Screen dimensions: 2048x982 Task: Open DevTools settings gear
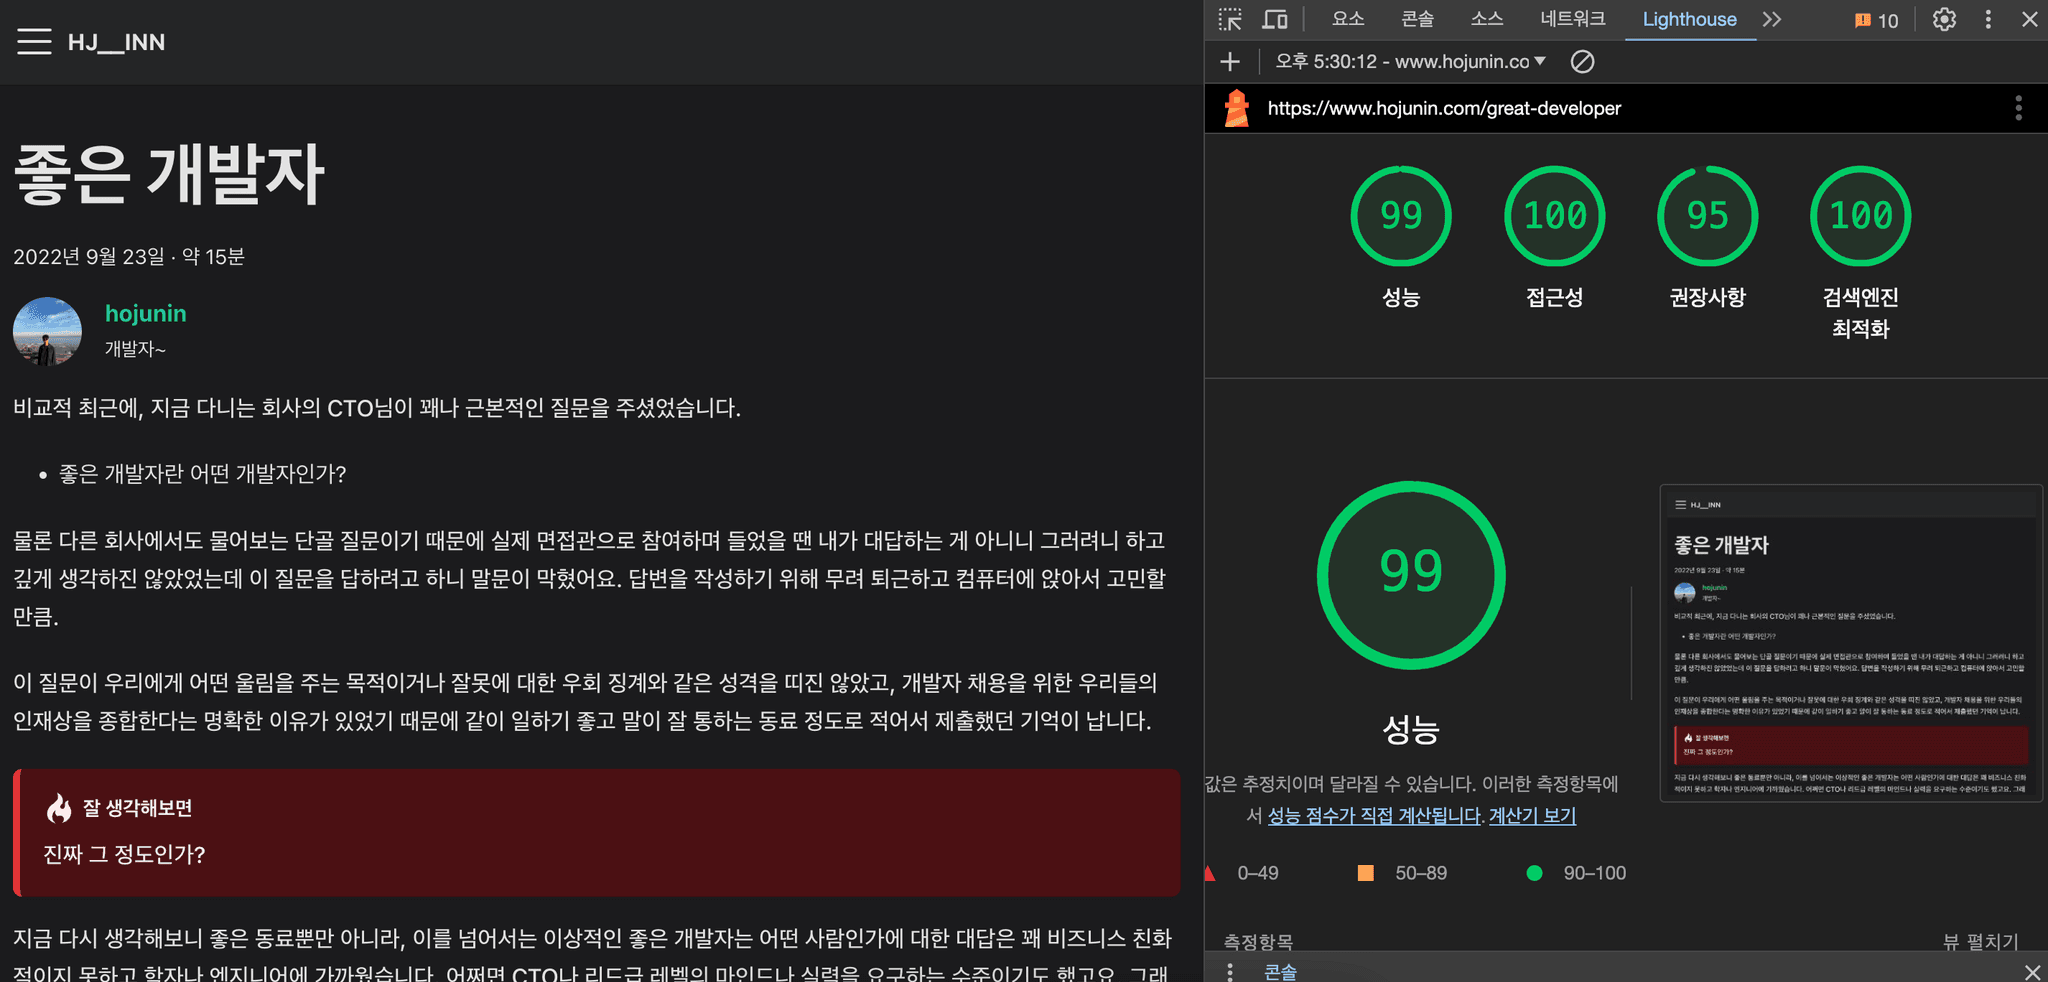[x=1944, y=19]
